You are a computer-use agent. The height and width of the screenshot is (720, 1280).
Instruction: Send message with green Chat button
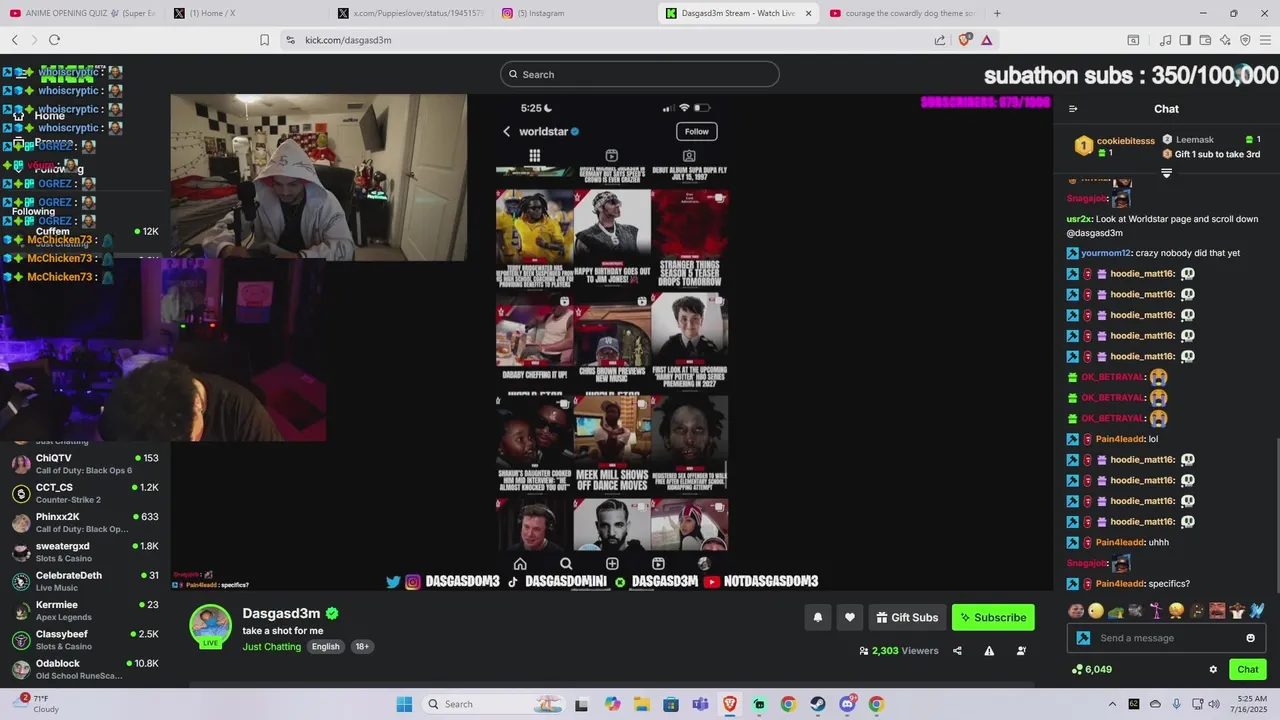1248,670
